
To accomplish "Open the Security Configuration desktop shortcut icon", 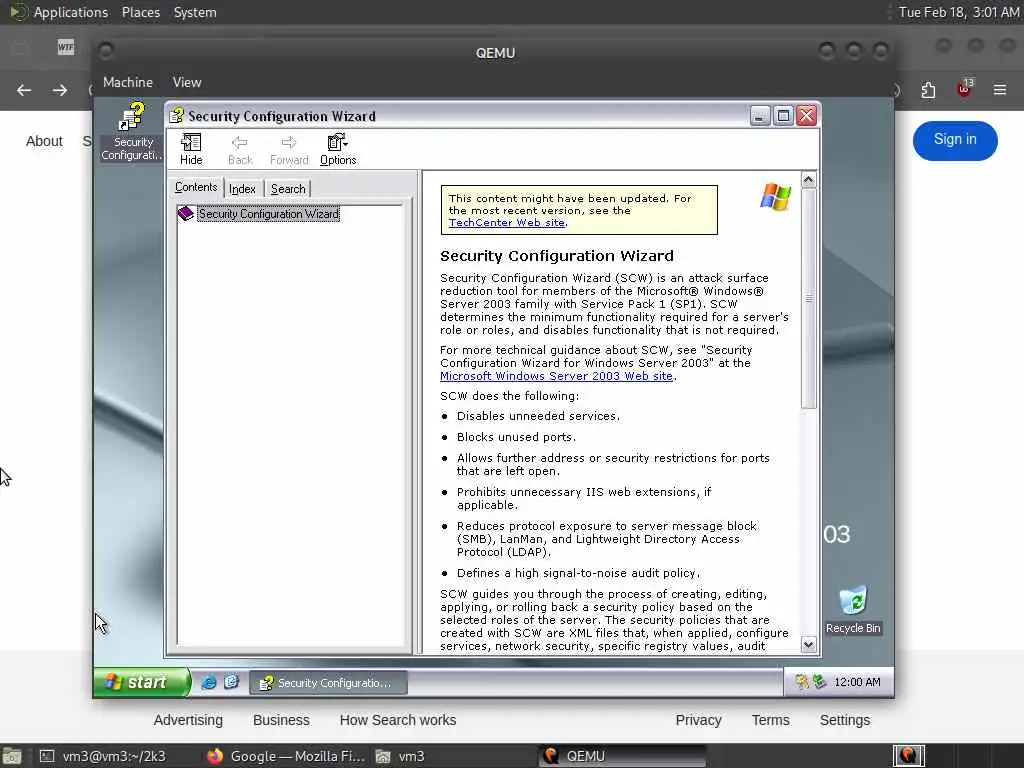I will [x=133, y=130].
